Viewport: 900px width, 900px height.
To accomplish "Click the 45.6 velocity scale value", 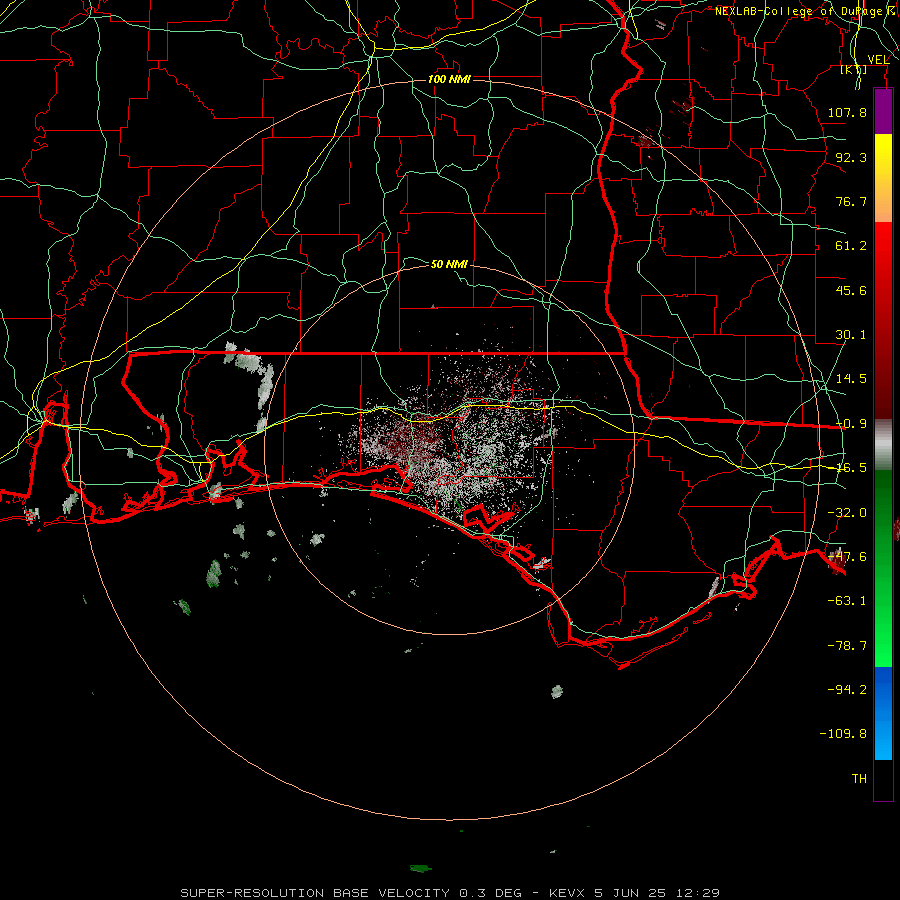I will [x=851, y=290].
